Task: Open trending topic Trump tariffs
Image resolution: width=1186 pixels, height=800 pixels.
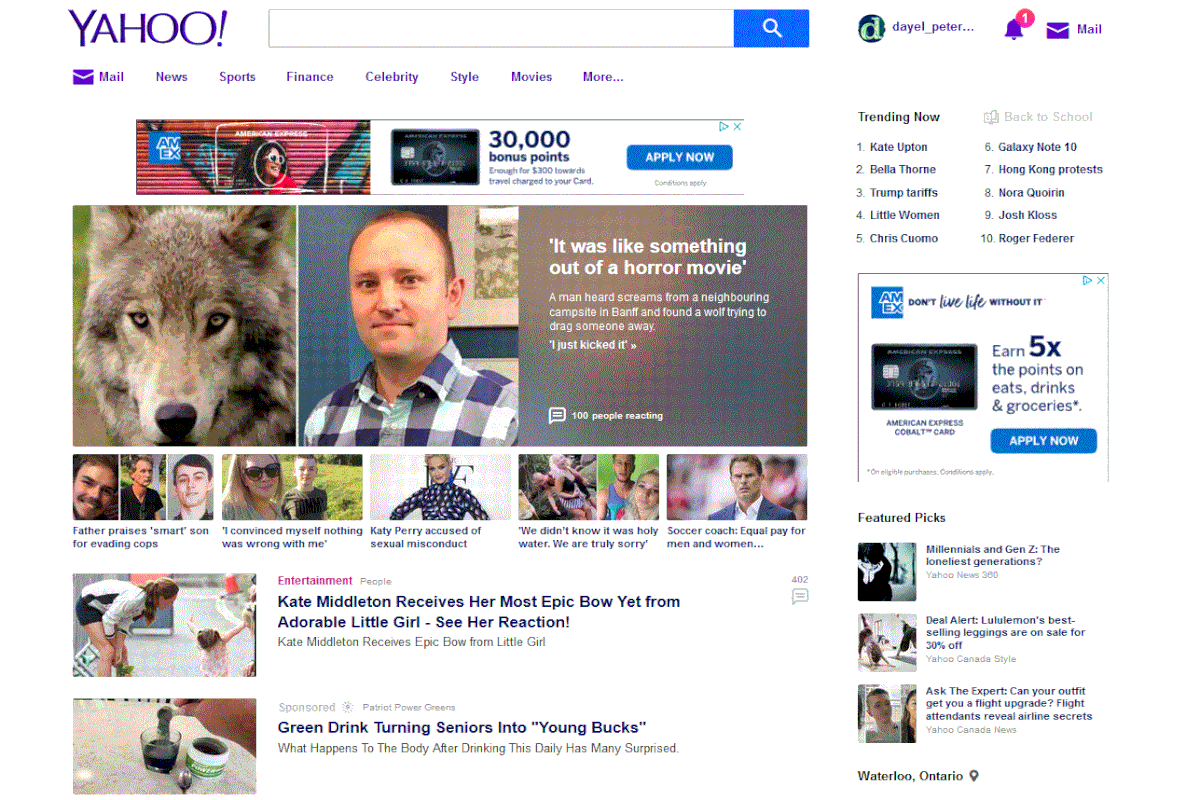Action: [x=904, y=193]
